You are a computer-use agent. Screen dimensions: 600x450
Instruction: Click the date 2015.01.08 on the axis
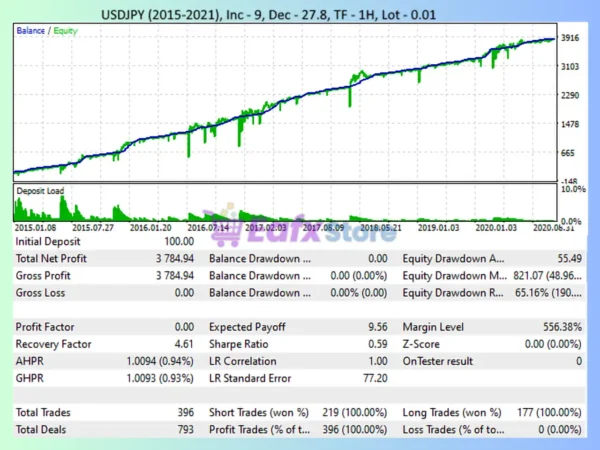[35, 228]
